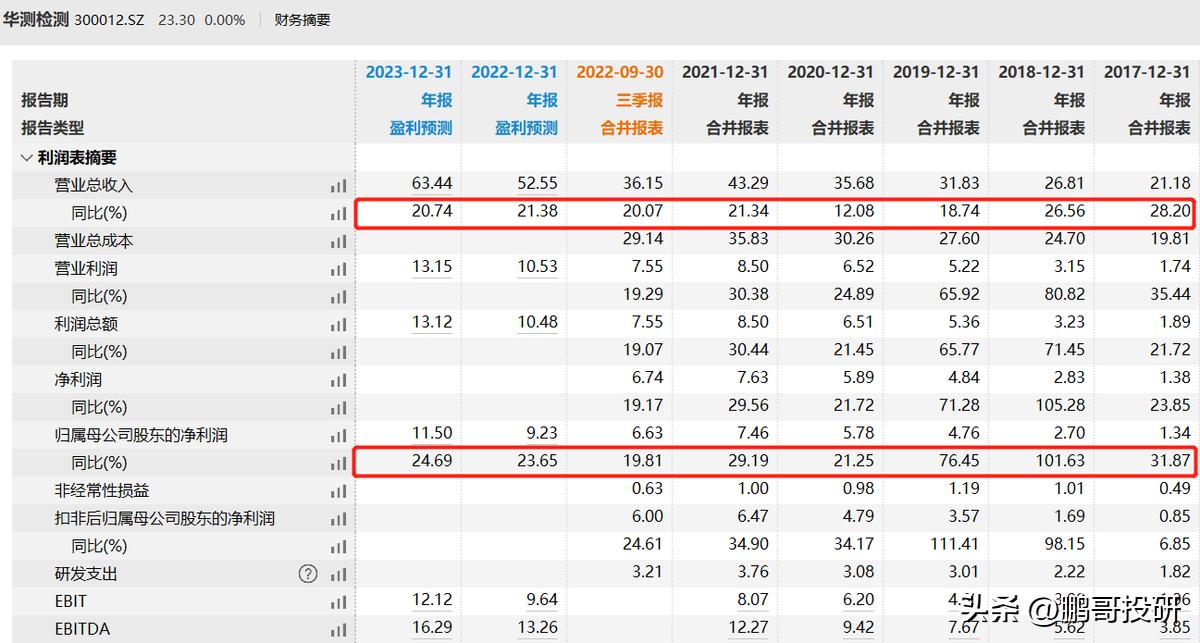1200x643 pixels.
Task: Click the chart icon beside EBIT
Action: point(338,601)
